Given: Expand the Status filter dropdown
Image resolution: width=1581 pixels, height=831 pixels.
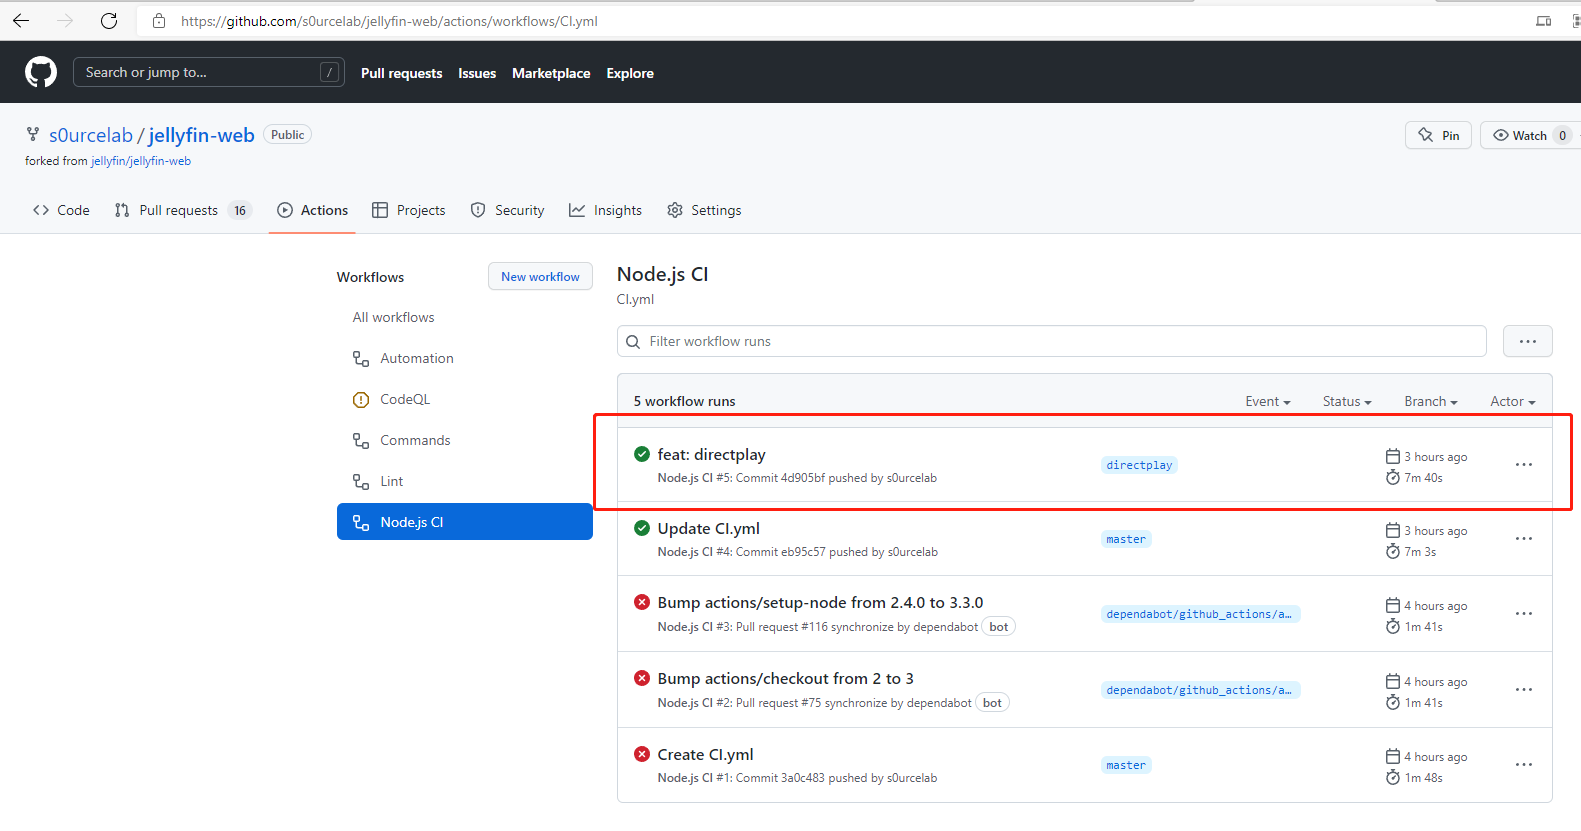Looking at the screenshot, I should click(1346, 401).
